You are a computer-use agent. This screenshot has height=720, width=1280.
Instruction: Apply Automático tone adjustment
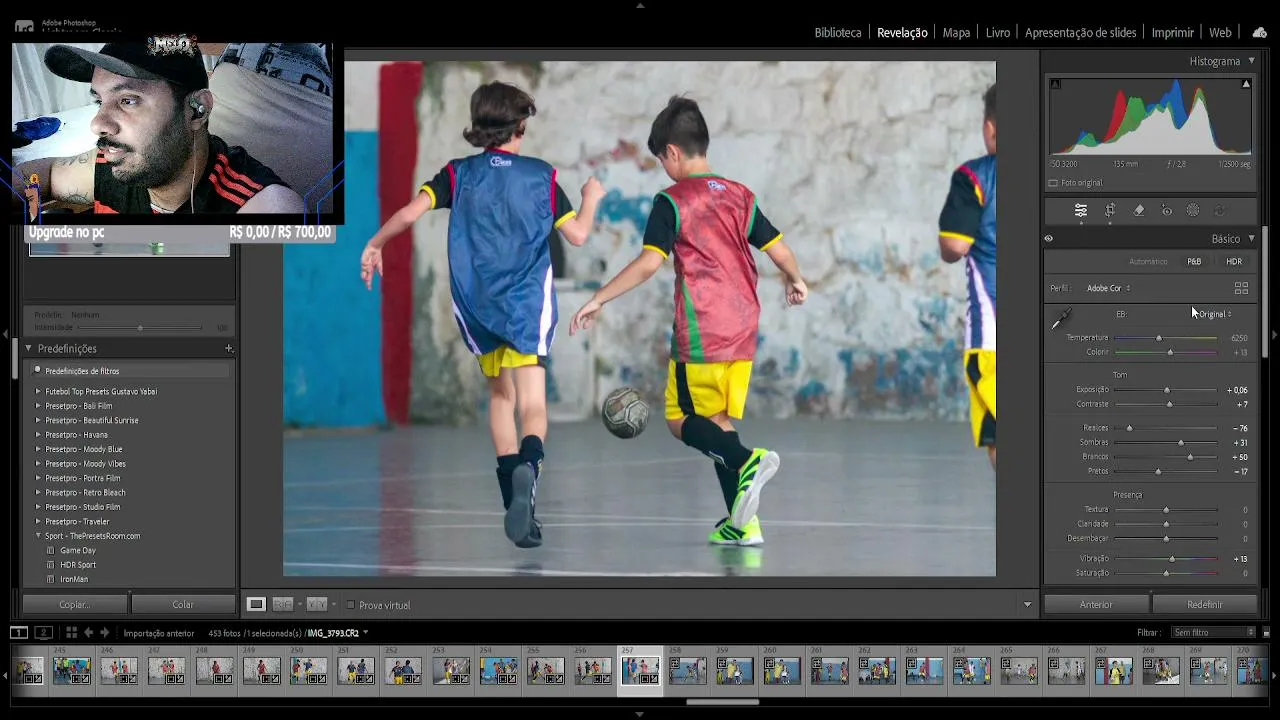coord(1148,262)
